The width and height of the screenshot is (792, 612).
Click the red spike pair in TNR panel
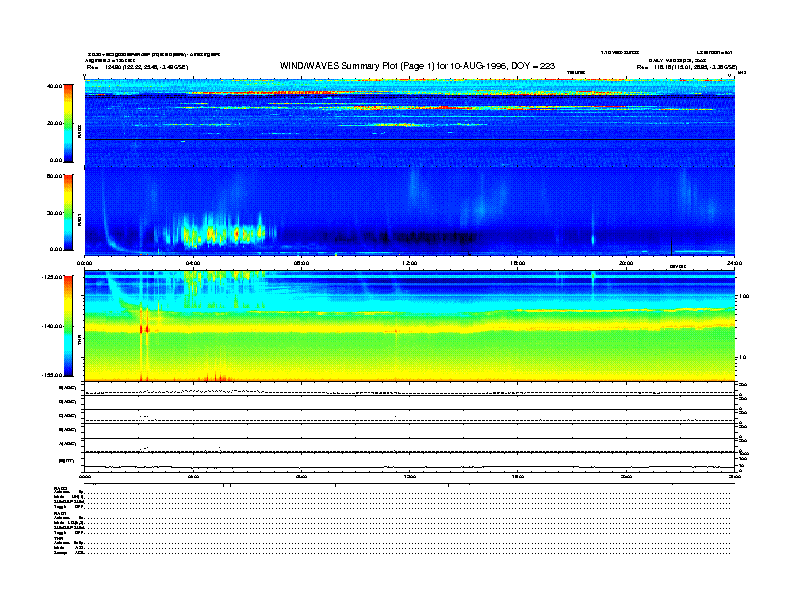pyautogui.click(x=144, y=329)
